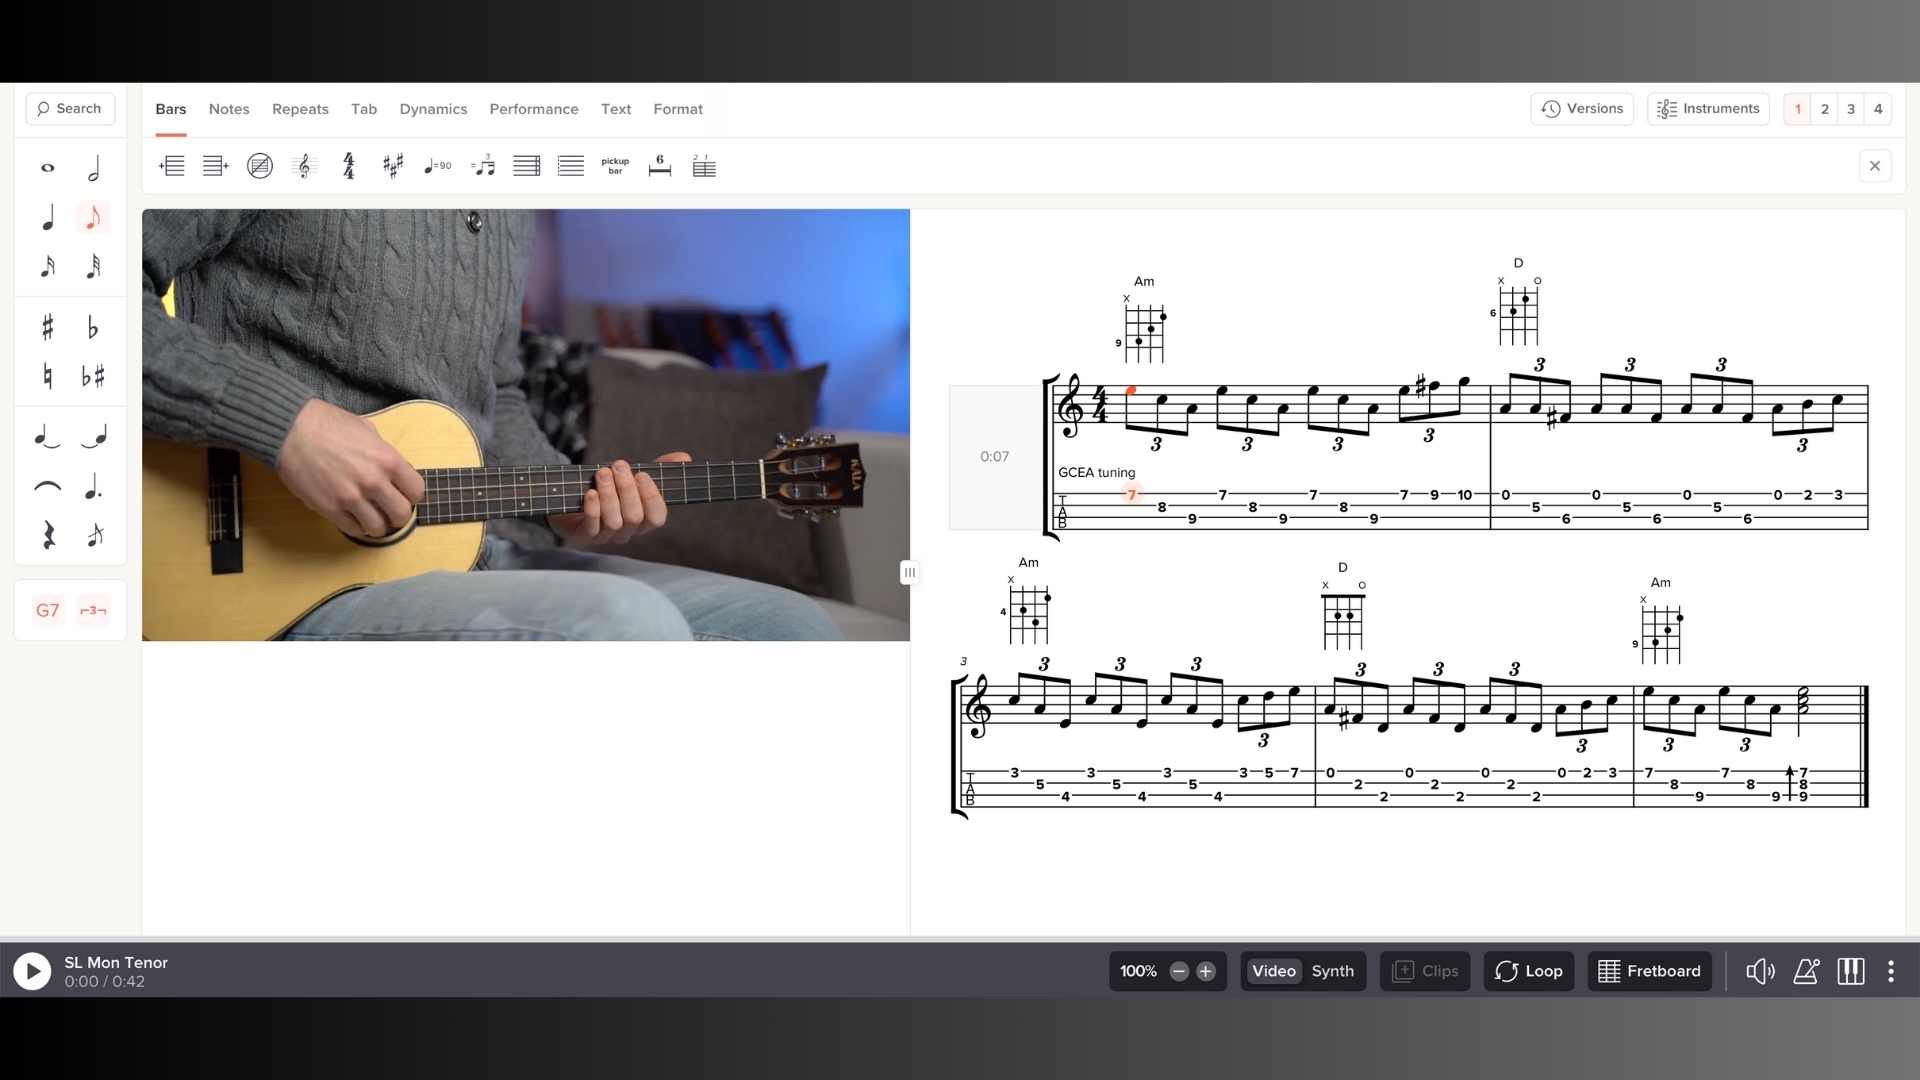Toggle the G7 chord button

[x=48, y=610]
